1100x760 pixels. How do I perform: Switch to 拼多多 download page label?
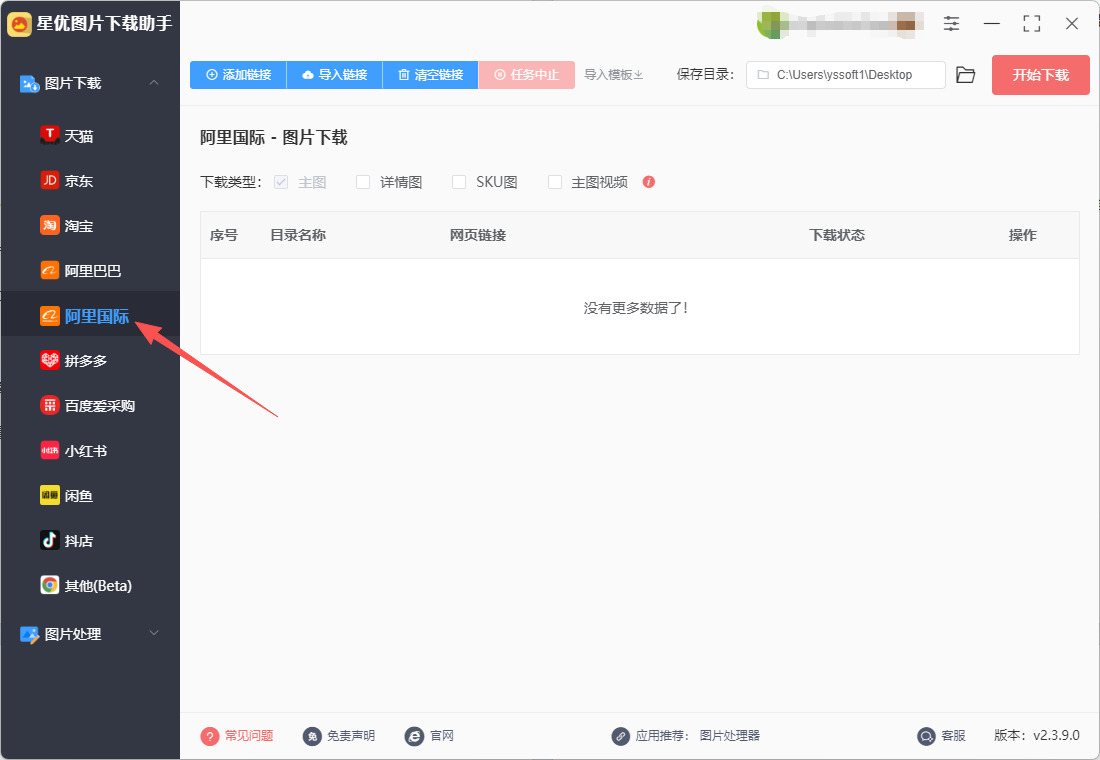point(86,361)
